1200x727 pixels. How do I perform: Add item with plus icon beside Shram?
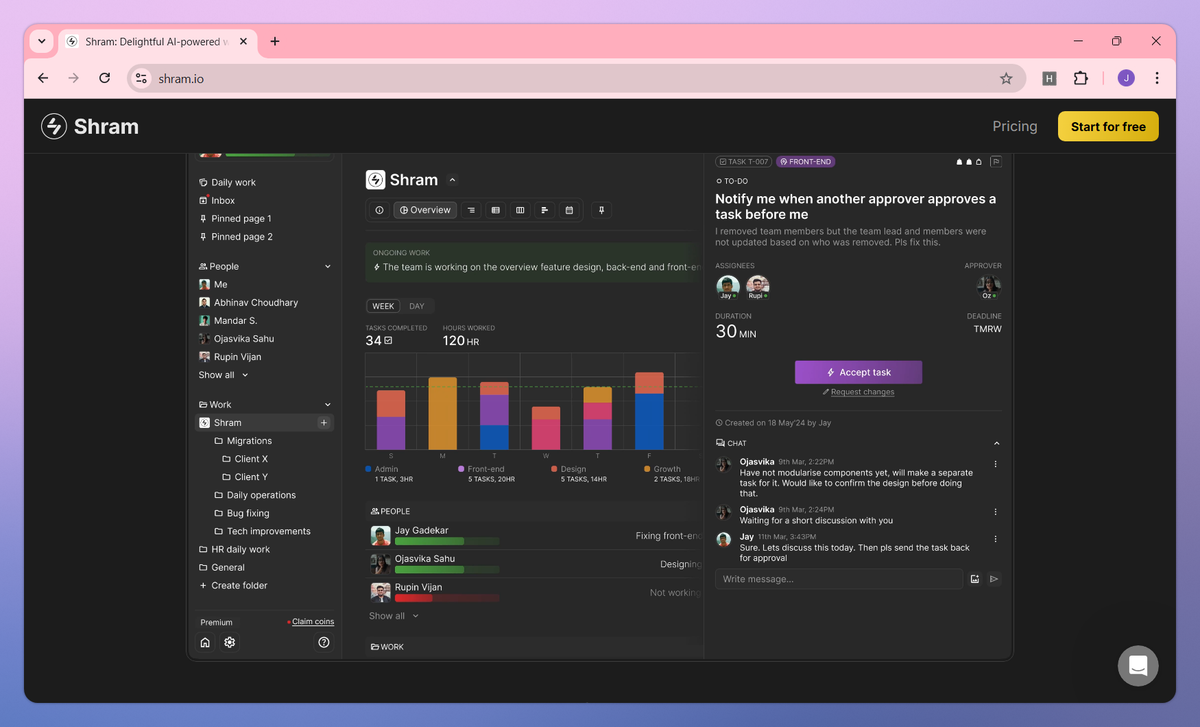tap(323, 423)
